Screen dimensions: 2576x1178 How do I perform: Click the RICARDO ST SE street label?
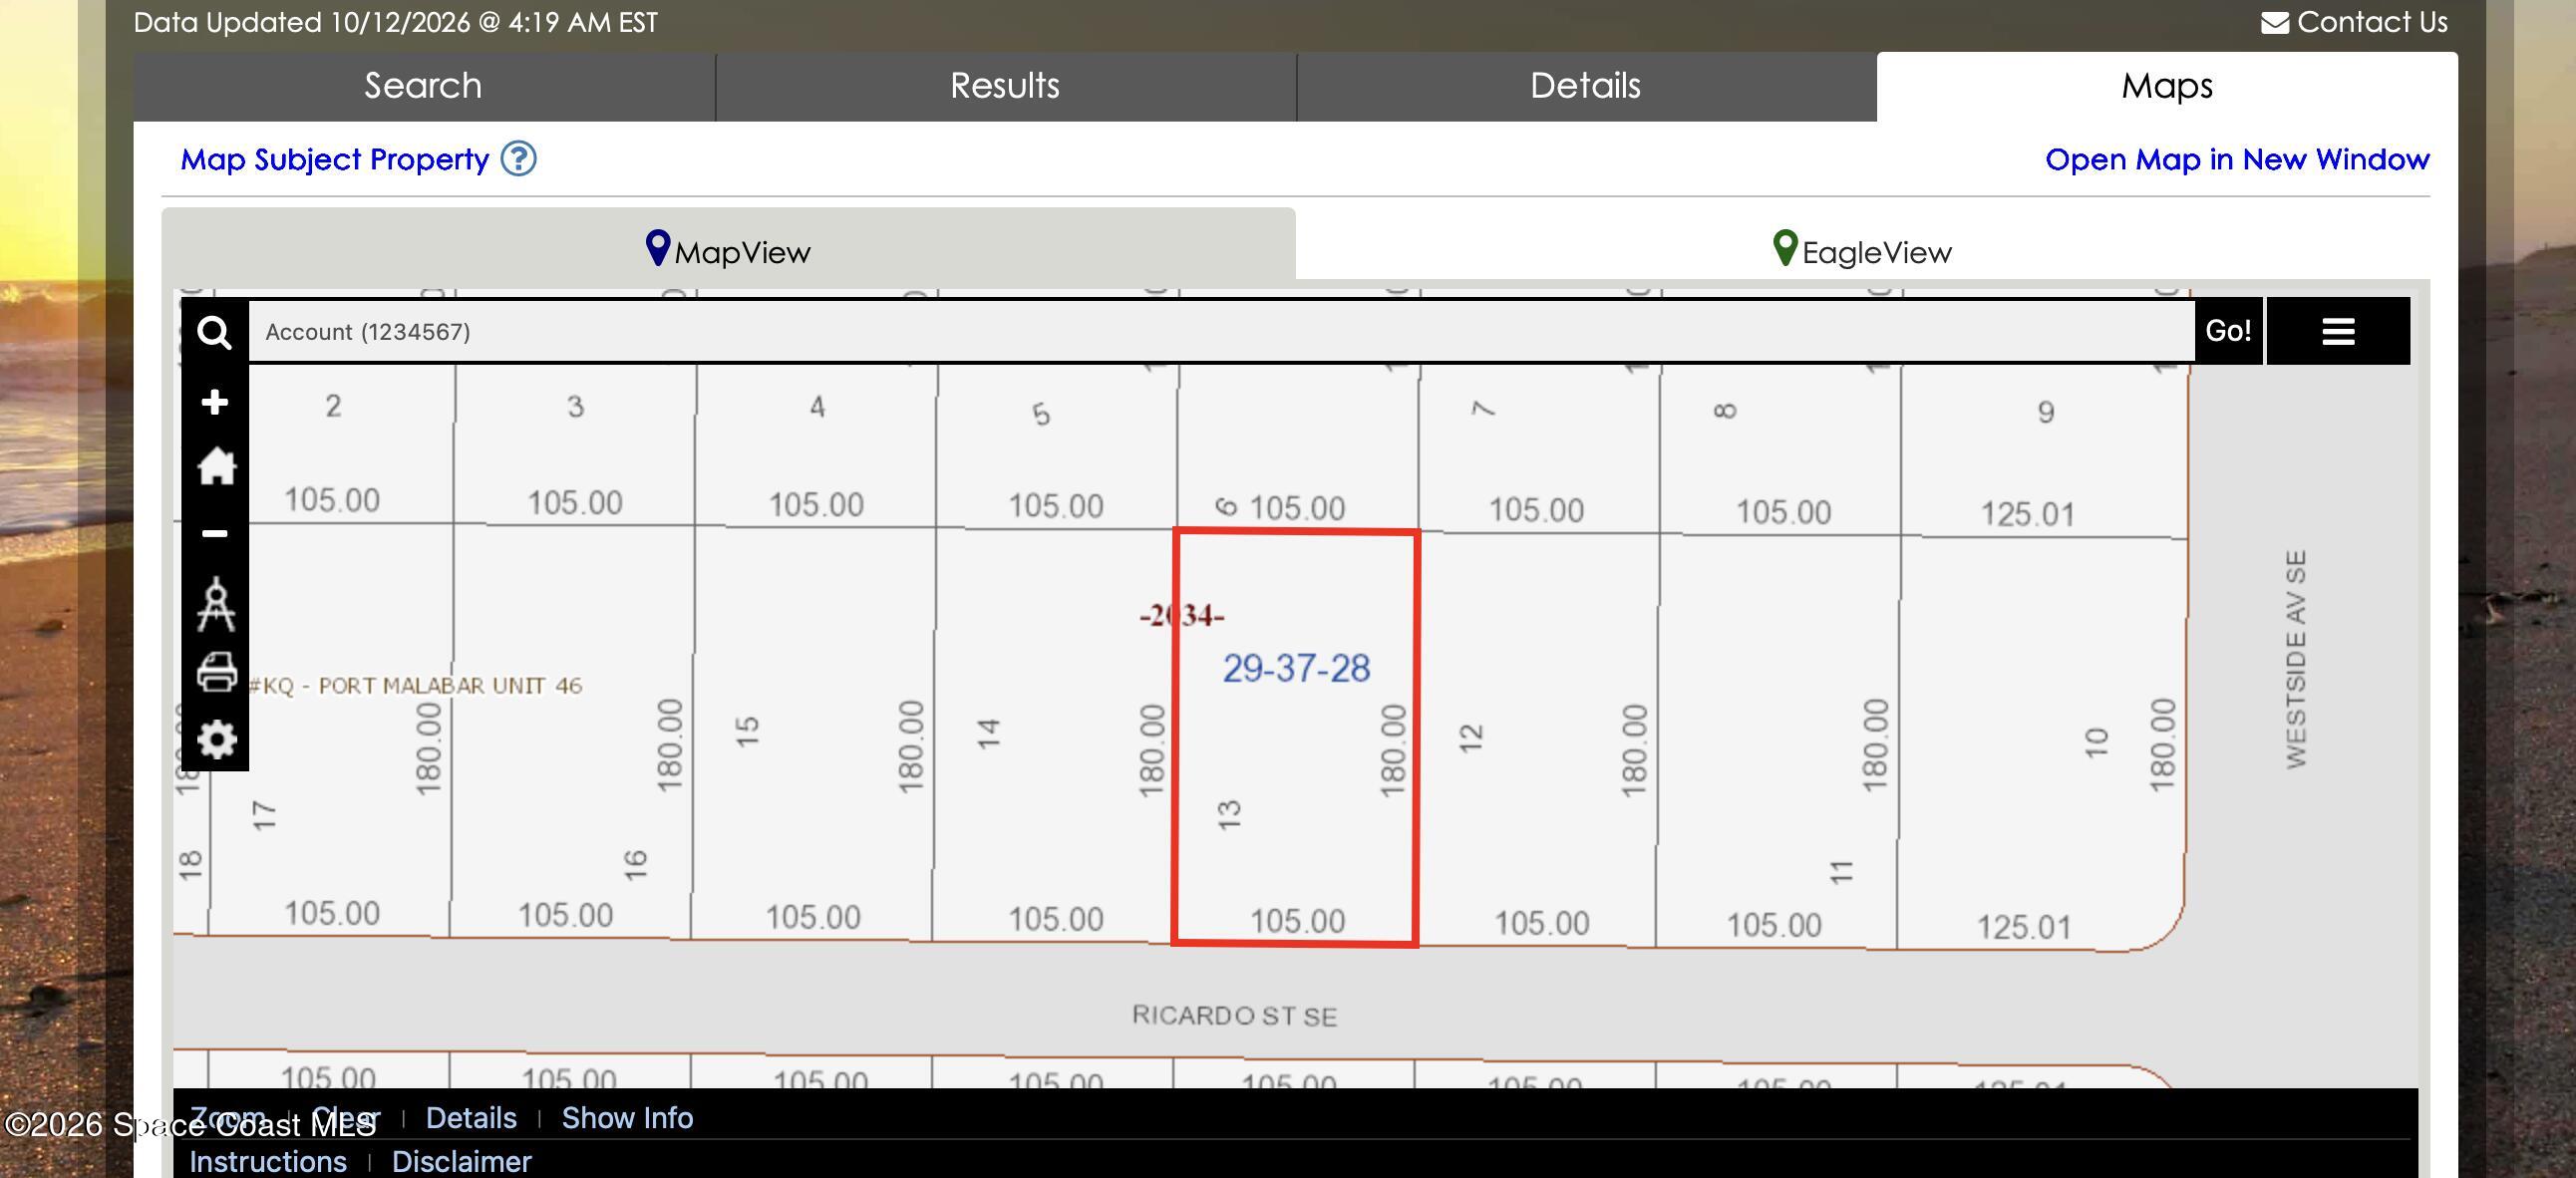1234,1016
